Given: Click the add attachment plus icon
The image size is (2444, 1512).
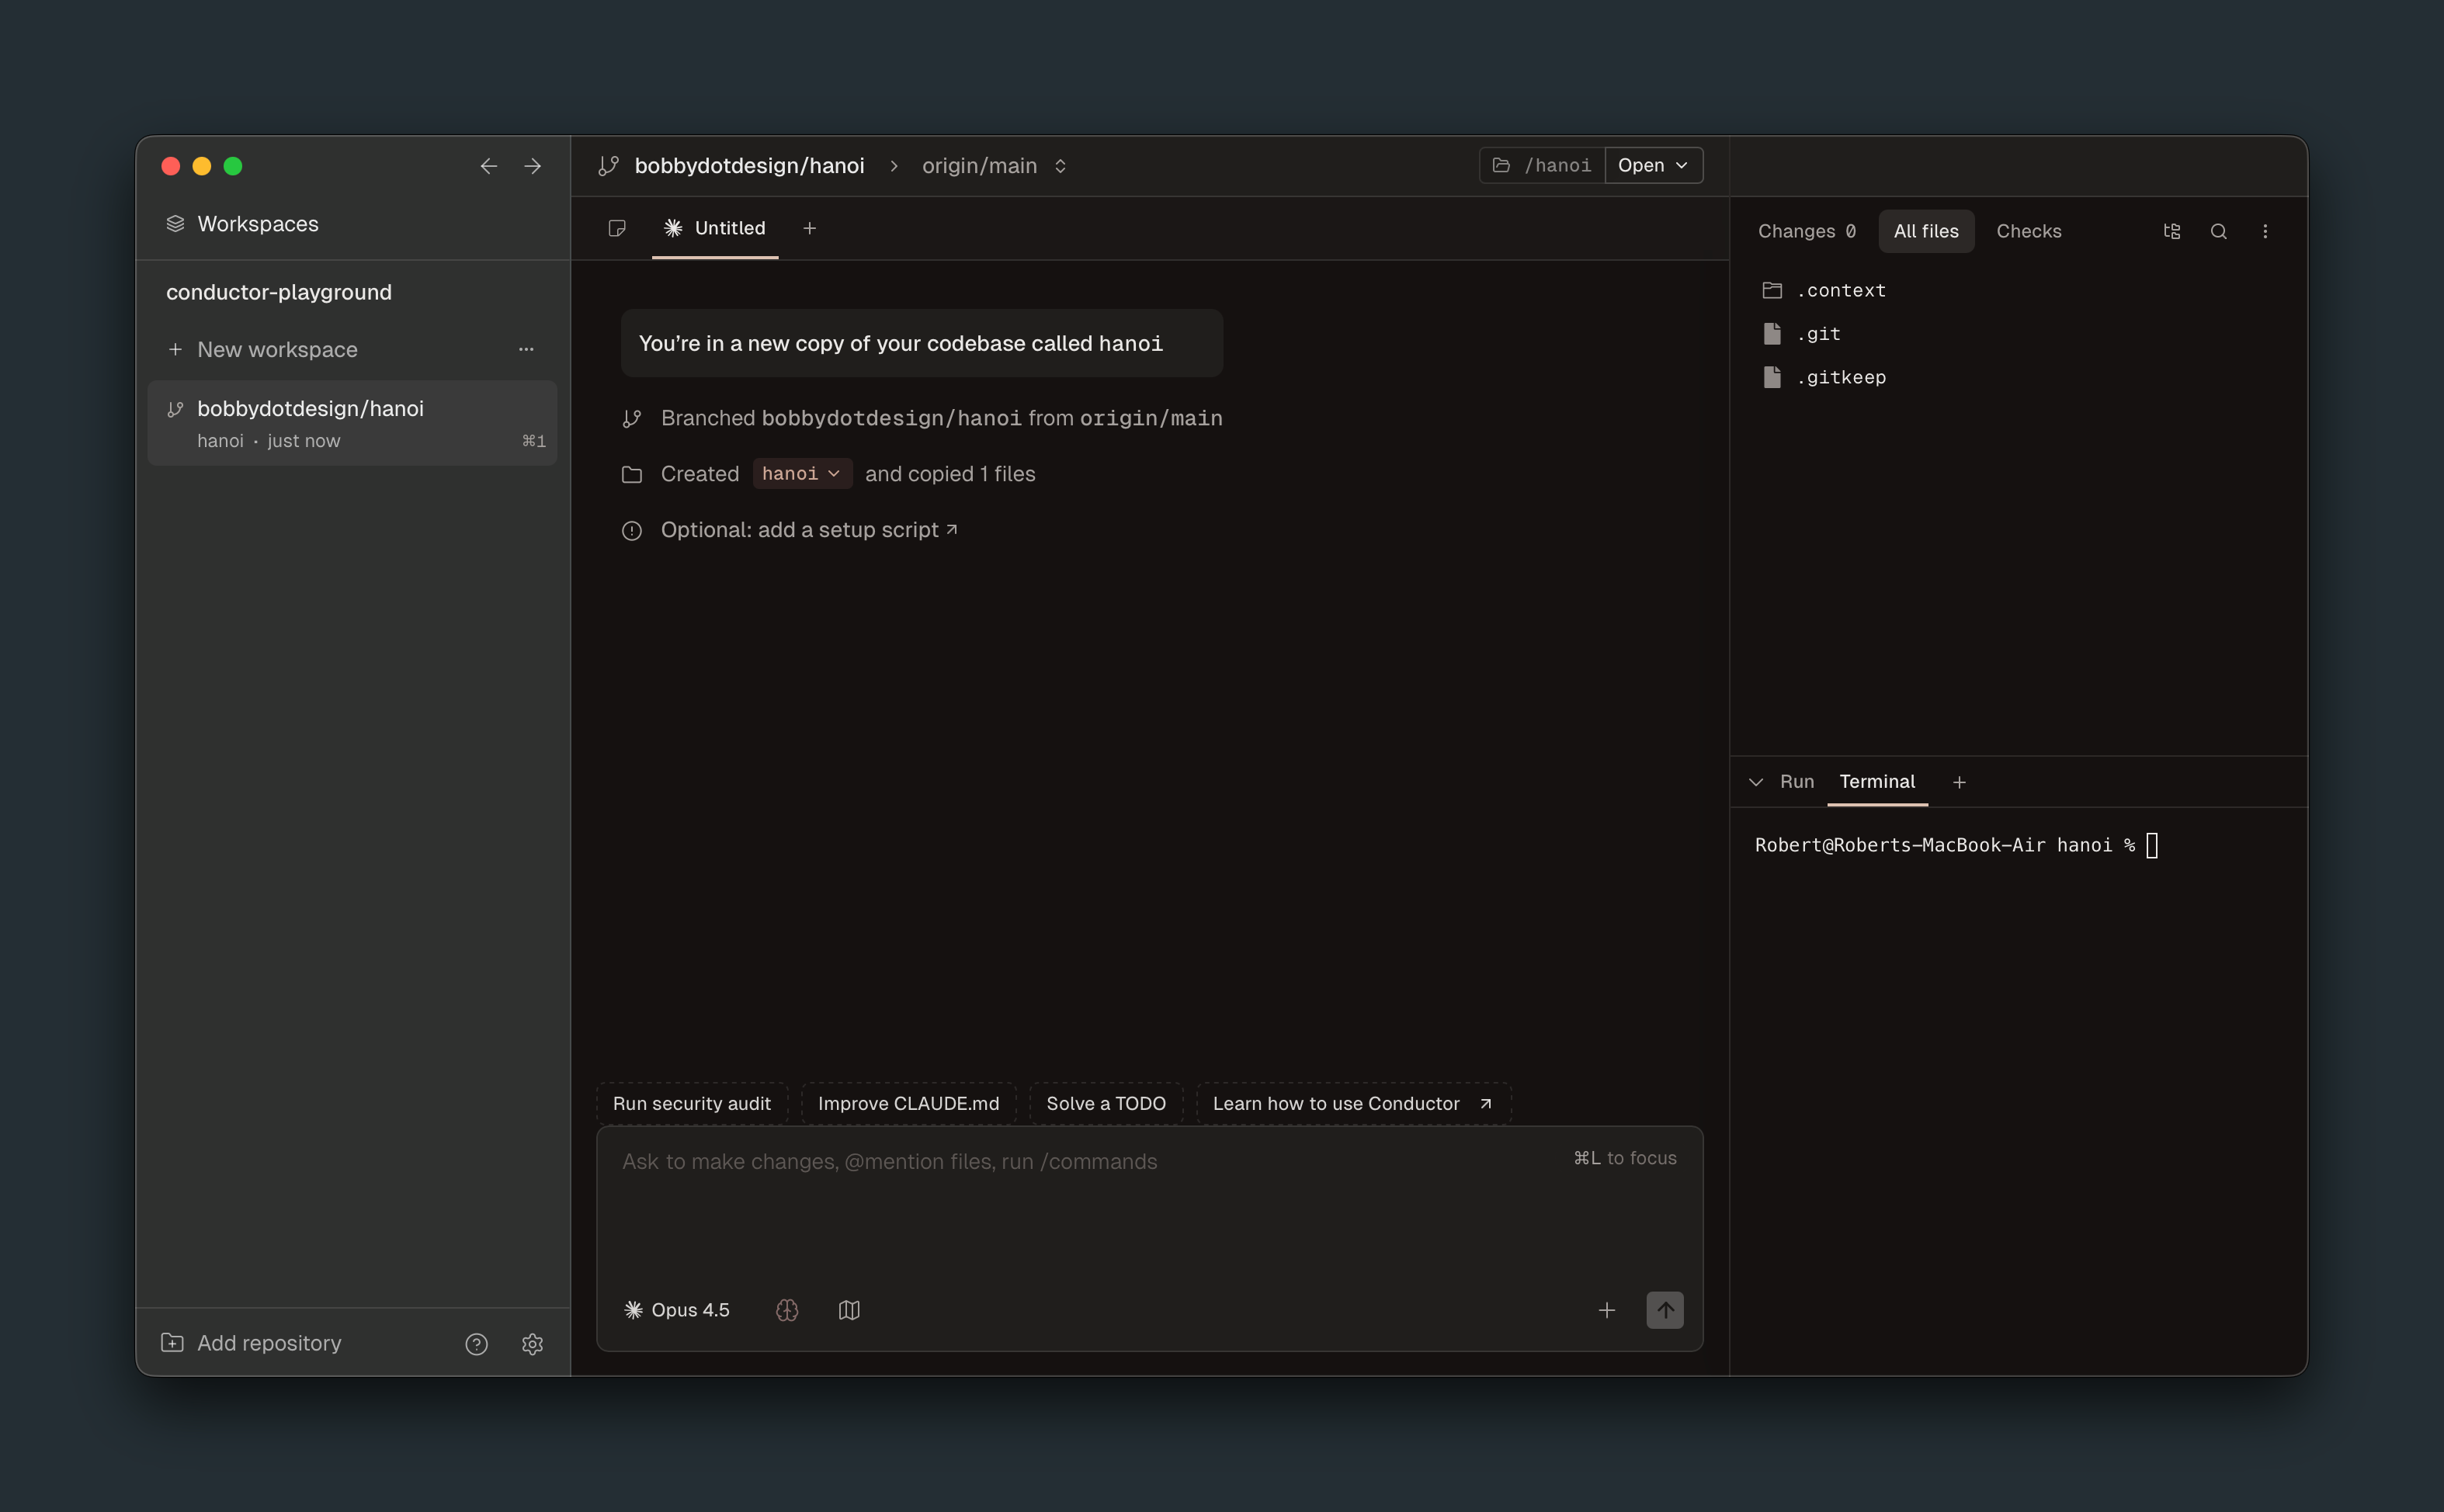Looking at the screenshot, I should [x=1606, y=1310].
